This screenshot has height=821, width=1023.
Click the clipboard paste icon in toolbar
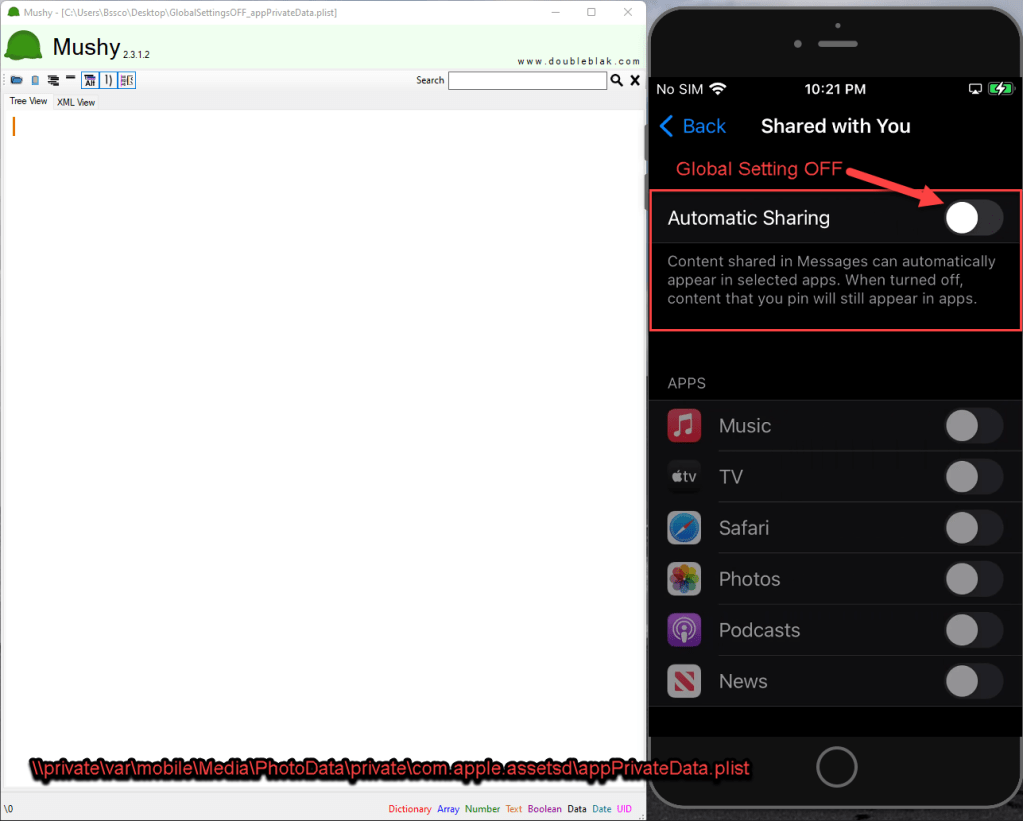[x=35, y=80]
